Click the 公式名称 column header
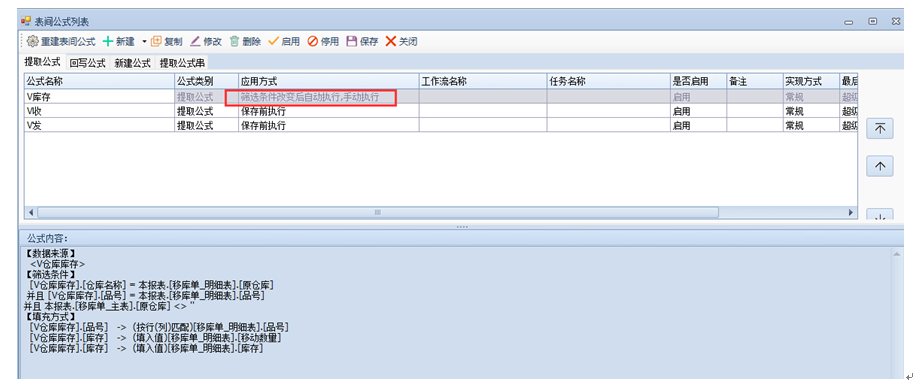This screenshot has height=385, width=923. (x=99, y=81)
